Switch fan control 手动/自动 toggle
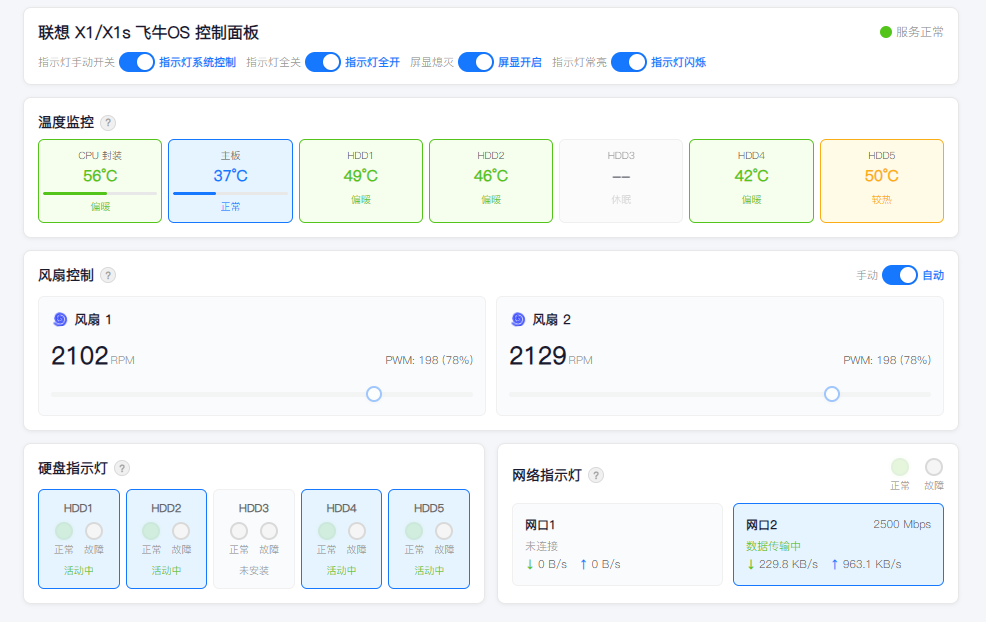This screenshot has width=986, height=622. [x=900, y=275]
